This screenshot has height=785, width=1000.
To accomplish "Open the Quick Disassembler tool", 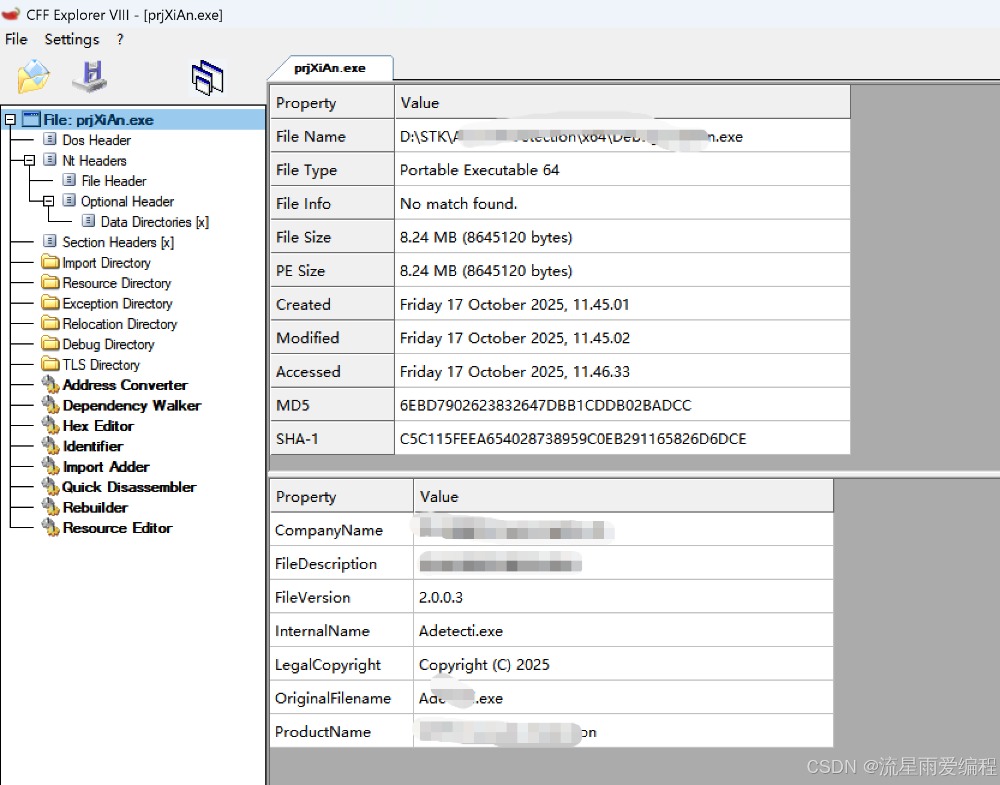I will [x=129, y=487].
